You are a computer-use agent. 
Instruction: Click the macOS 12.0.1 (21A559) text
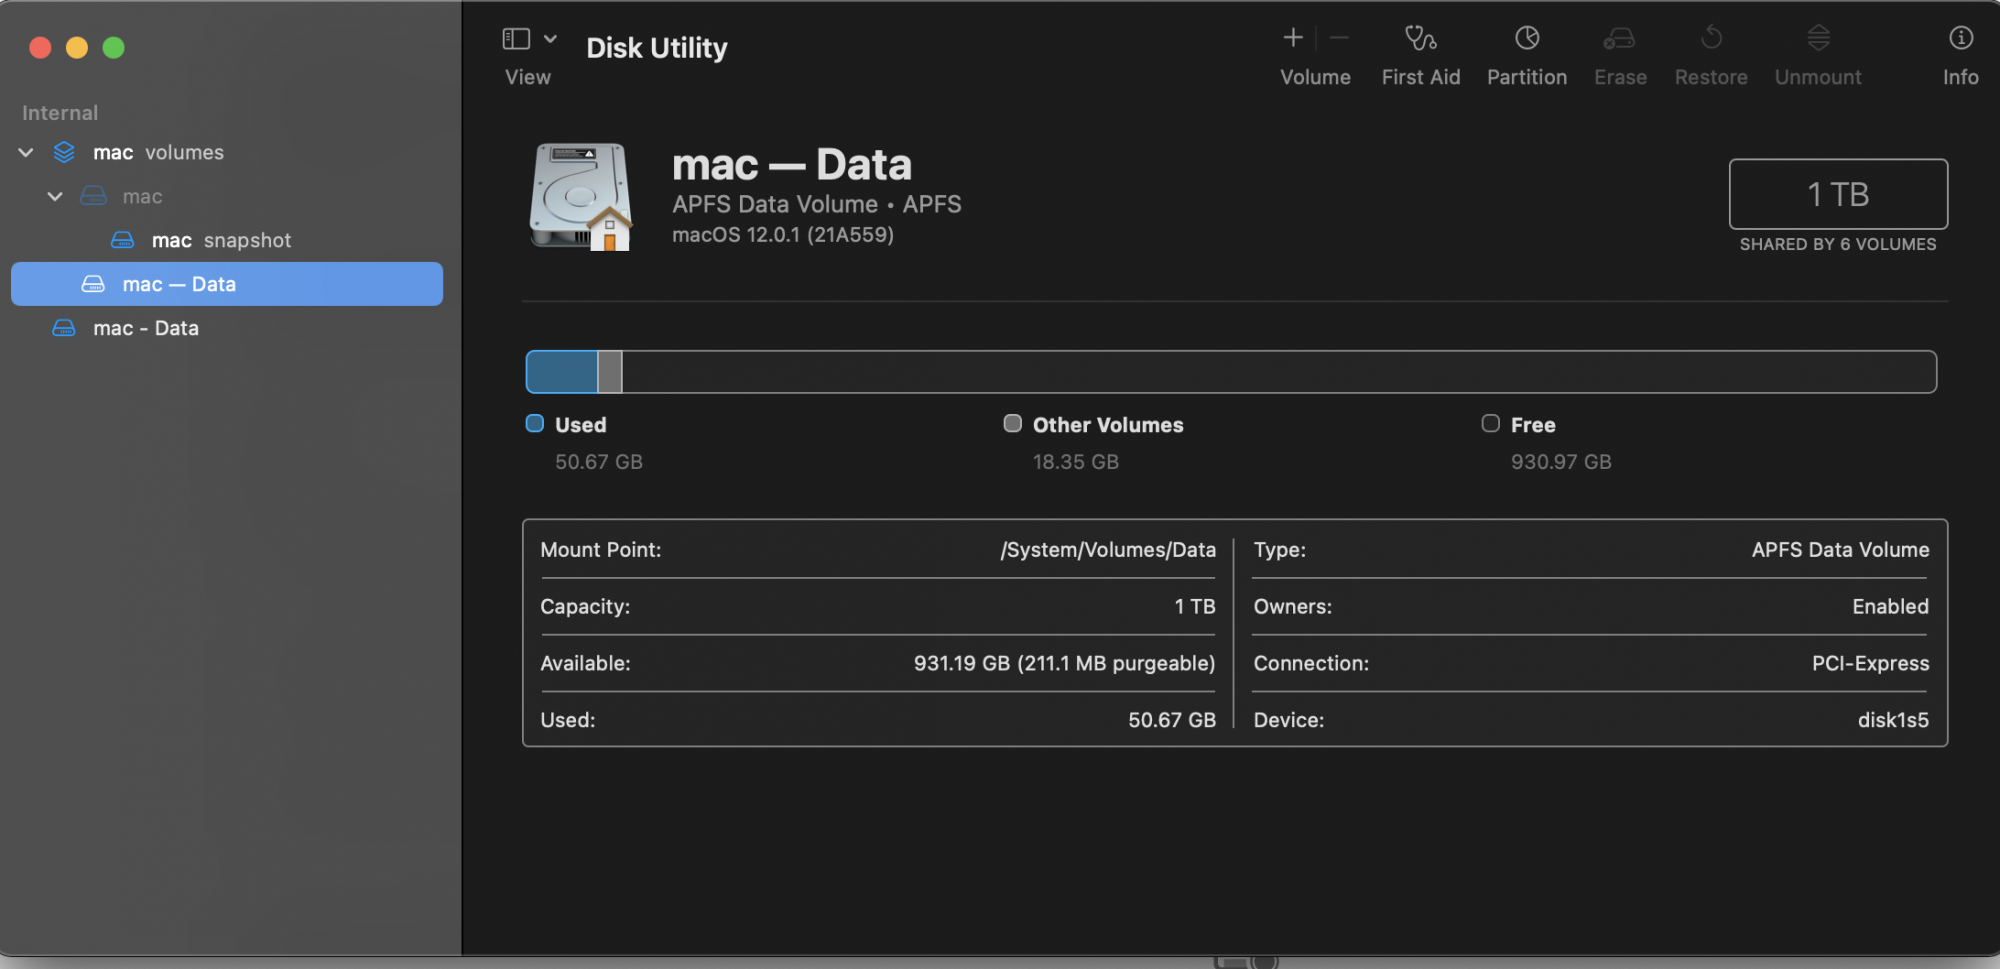(x=783, y=235)
